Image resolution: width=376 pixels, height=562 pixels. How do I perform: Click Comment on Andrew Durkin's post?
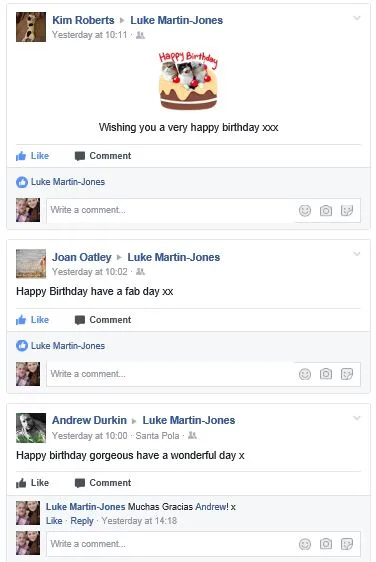[103, 483]
